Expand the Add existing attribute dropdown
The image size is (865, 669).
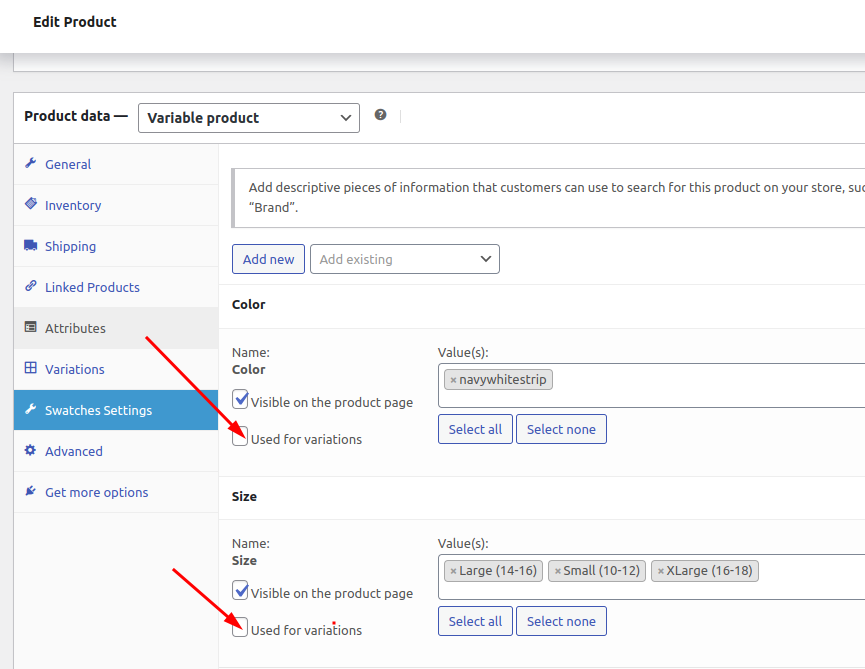coord(405,259)
